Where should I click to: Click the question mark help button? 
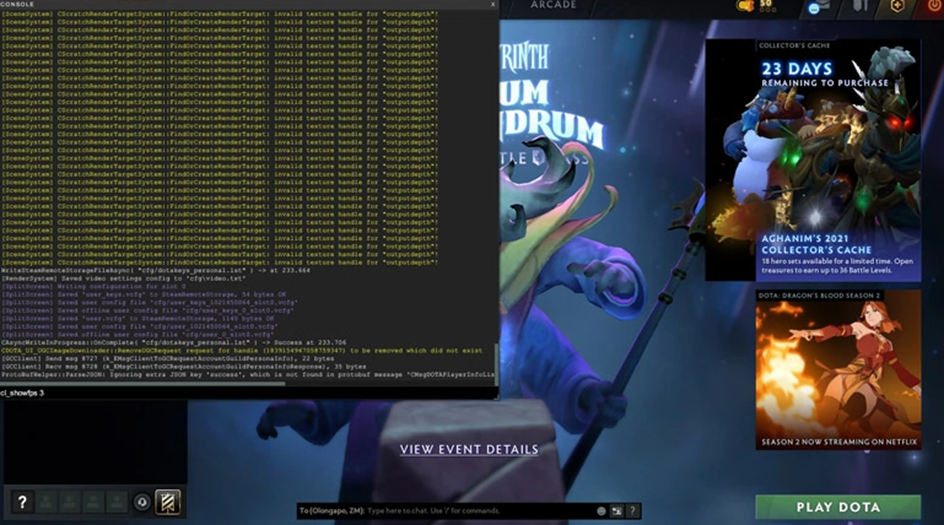point(22,502)
